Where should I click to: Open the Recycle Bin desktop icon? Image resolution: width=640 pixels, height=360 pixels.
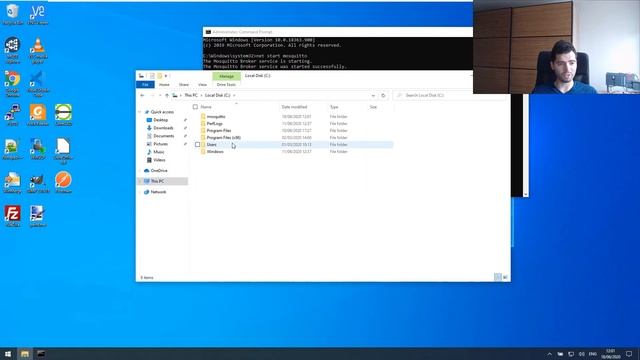(13, 13)
